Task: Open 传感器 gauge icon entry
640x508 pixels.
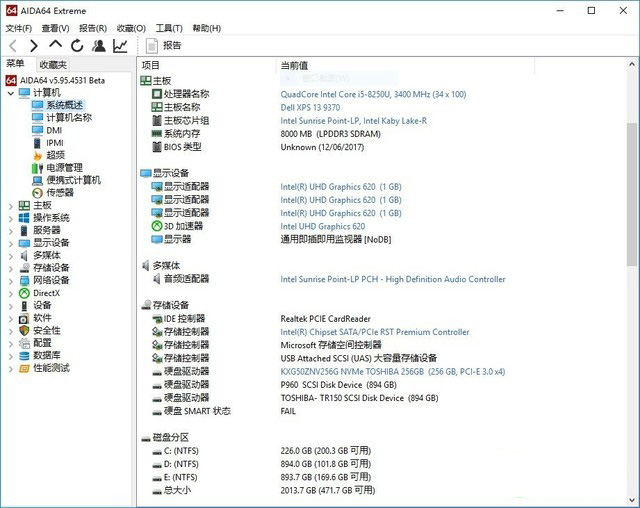Action: point(38,193)
